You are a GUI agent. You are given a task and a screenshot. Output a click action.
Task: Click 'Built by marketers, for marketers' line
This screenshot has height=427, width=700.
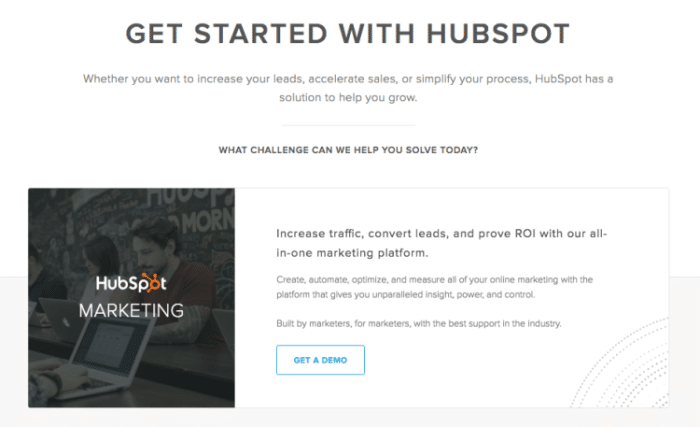click(418, 323)
